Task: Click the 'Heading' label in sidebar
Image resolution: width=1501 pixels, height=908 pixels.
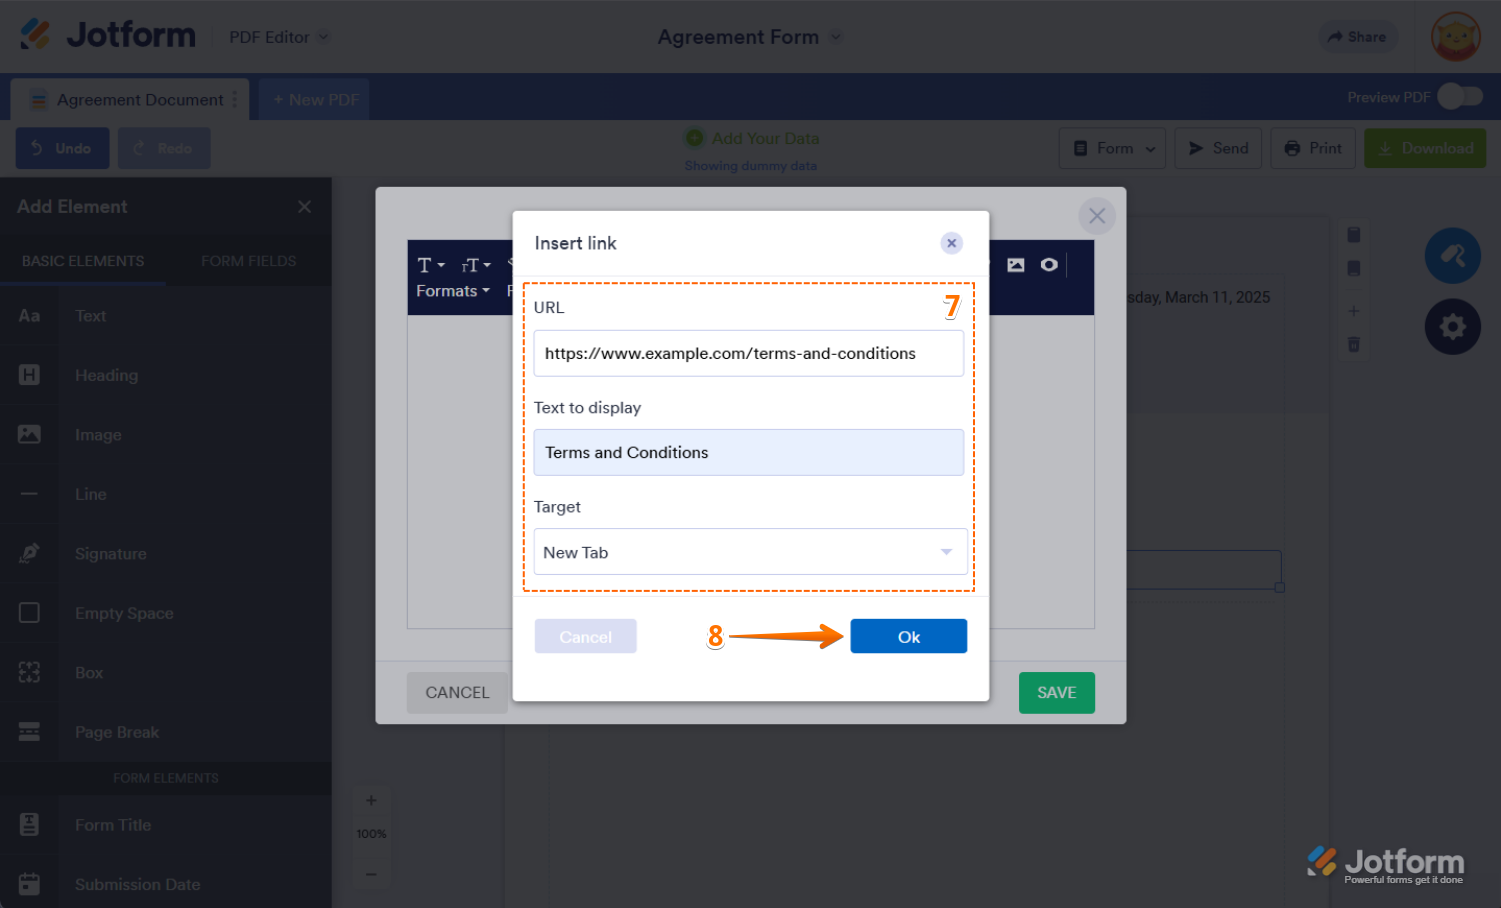Action: coord(107,375)
